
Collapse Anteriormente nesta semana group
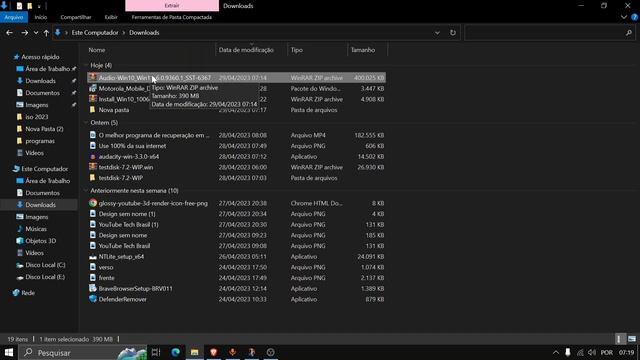point(86,191)
